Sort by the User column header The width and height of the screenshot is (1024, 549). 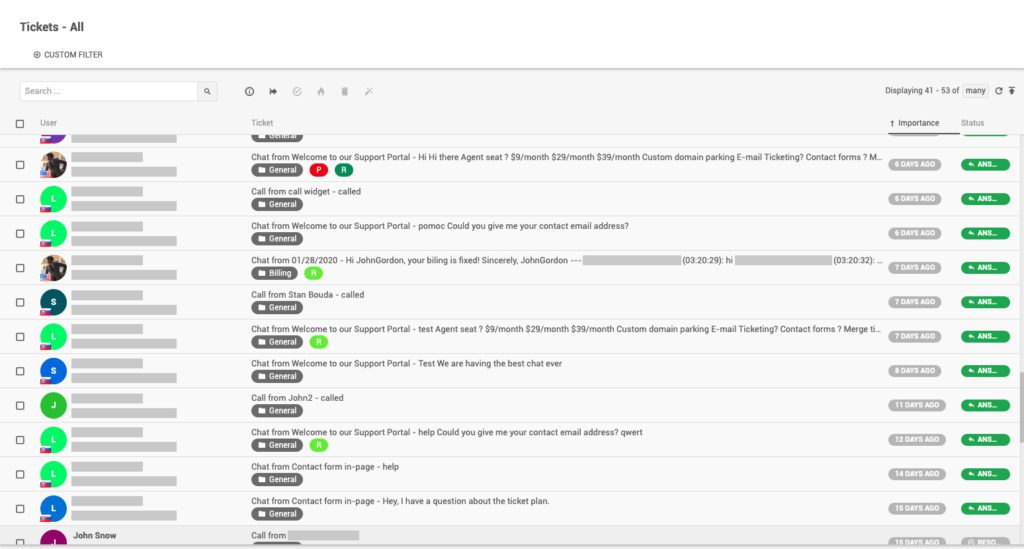[48, 123]
